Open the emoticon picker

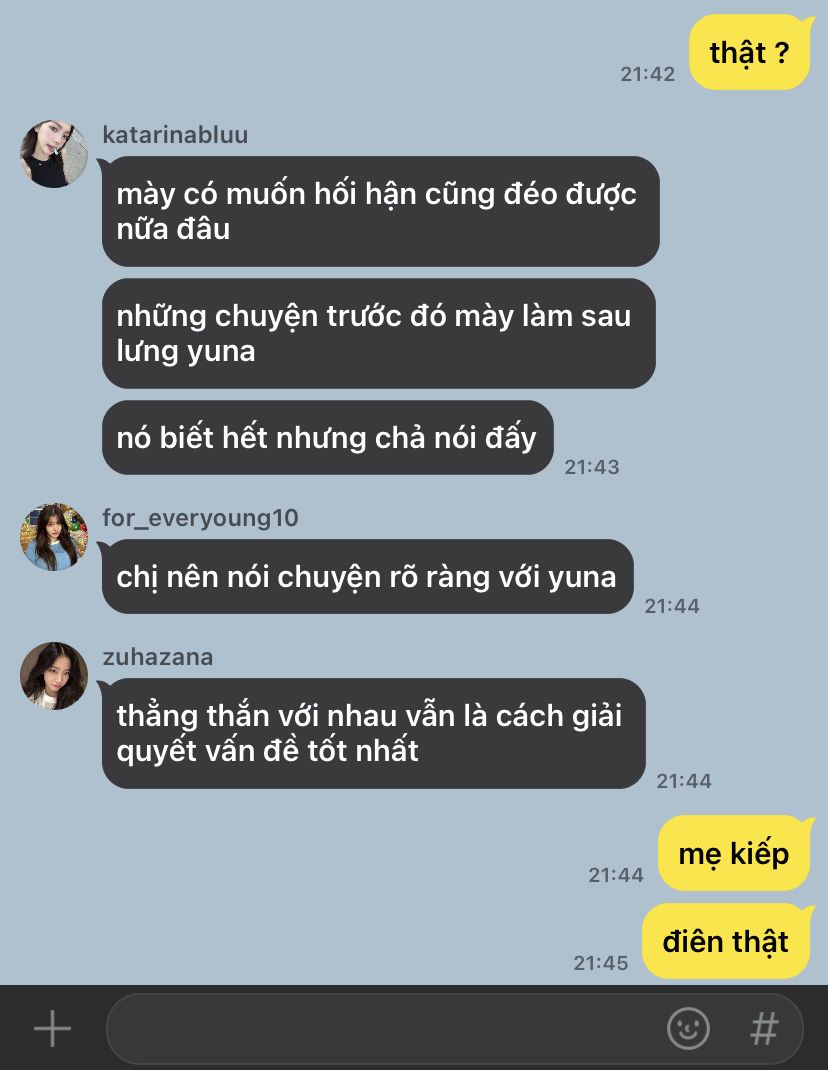[687, 1028]
